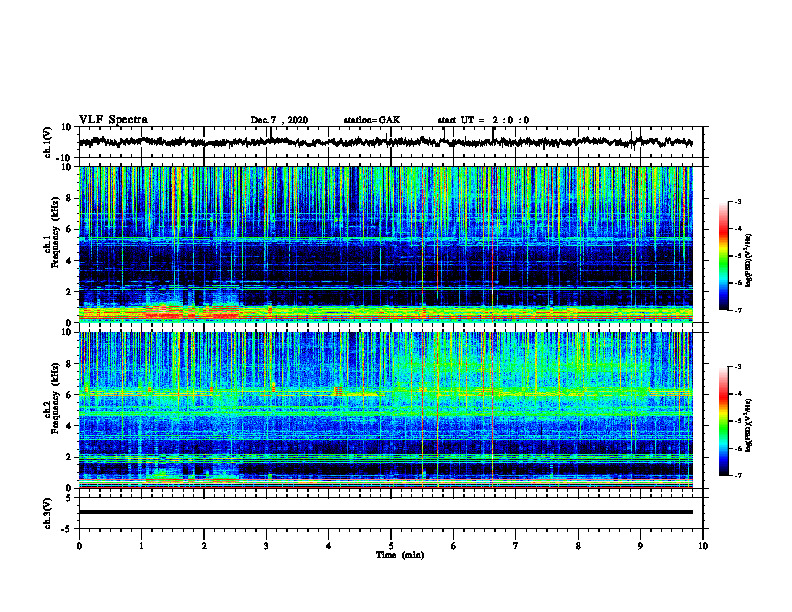Viewport: 792px width, 612px height.
Task: Select the date text "Dec. 7, 2020"
Action: [x=279, y=120]
